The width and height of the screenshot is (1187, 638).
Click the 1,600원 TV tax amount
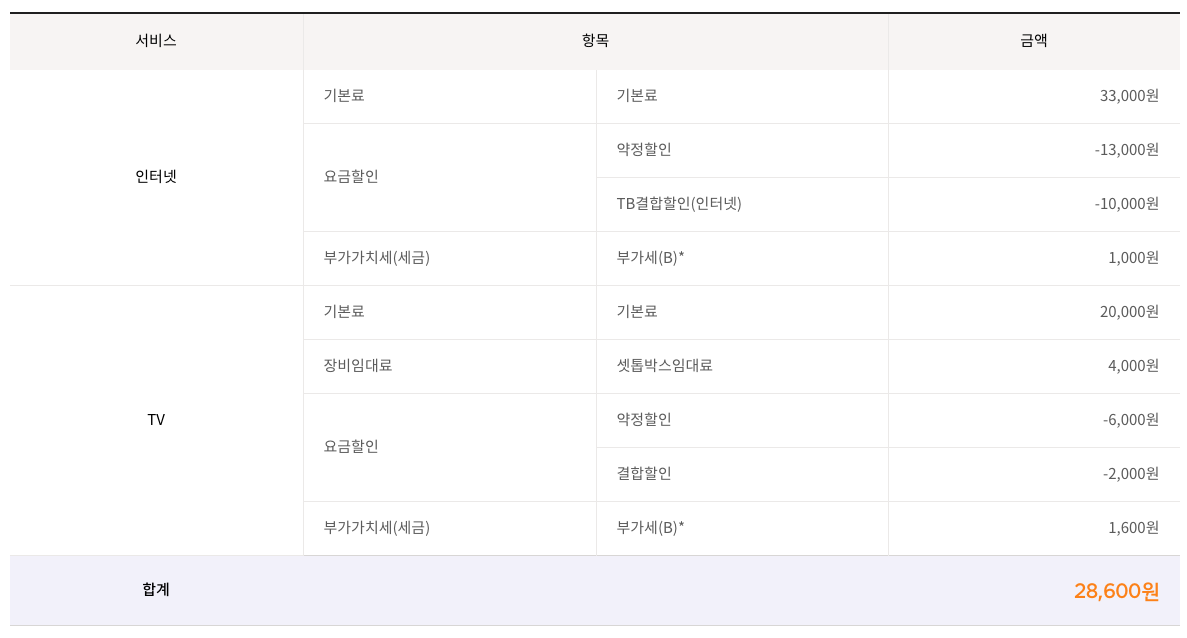click(1133, 528)
